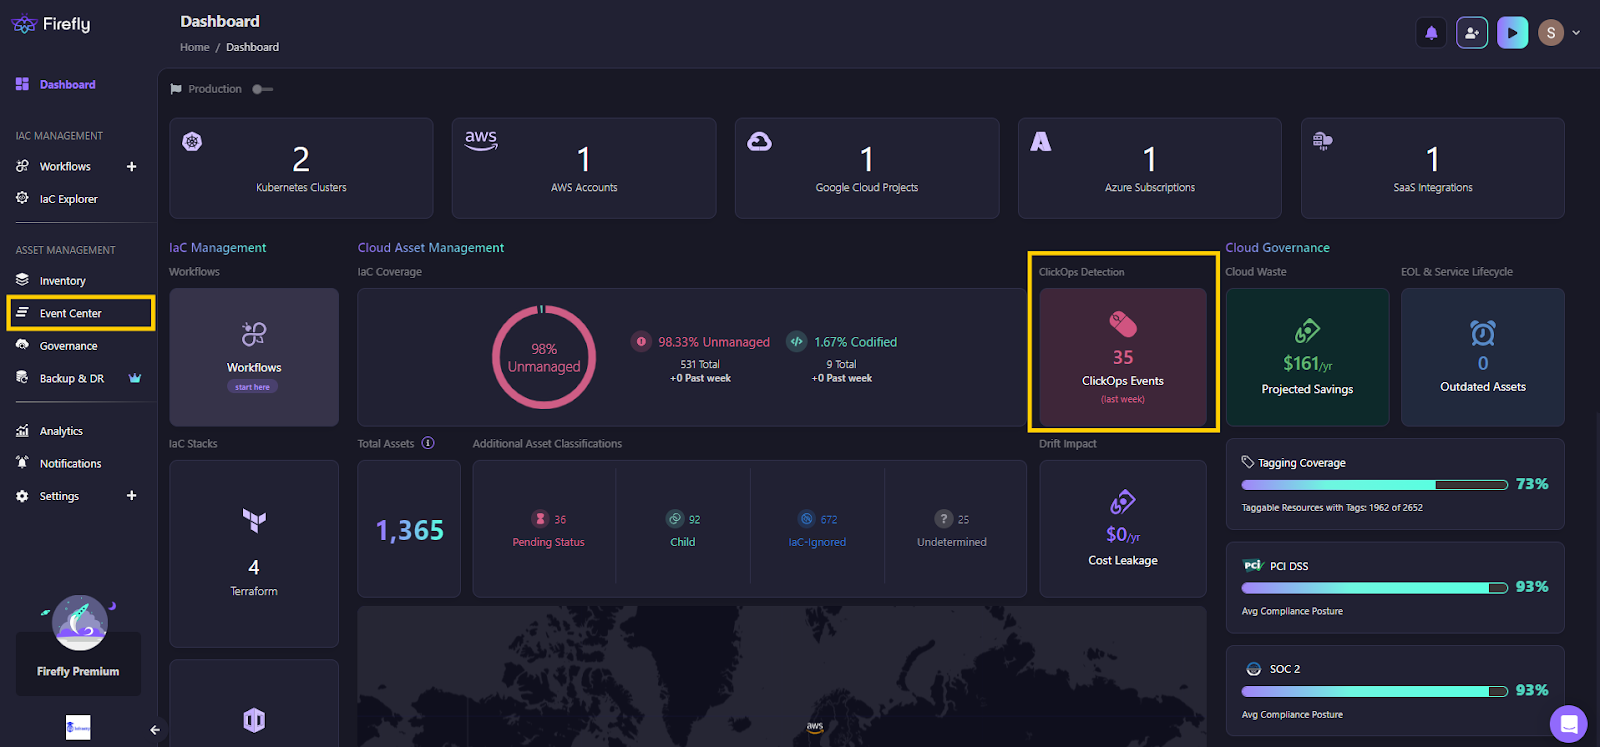Open Settings in the sidebar
The height and width of the screenshot is (747, 1600).
pyautogui.click(x=59, y=496)
